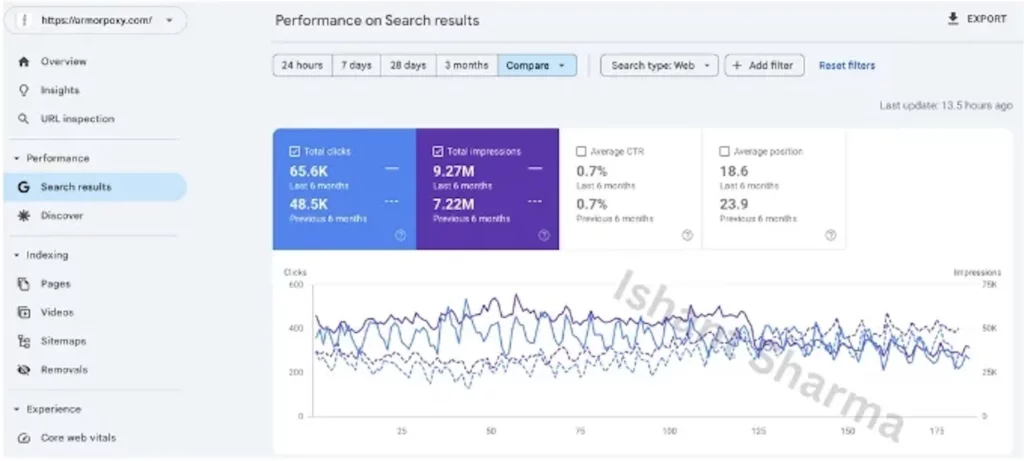Uncheck the Total clicks checkbox
Image resolution: width=1024 pixels, height=461 pixels.
click(x=294, y=152)
